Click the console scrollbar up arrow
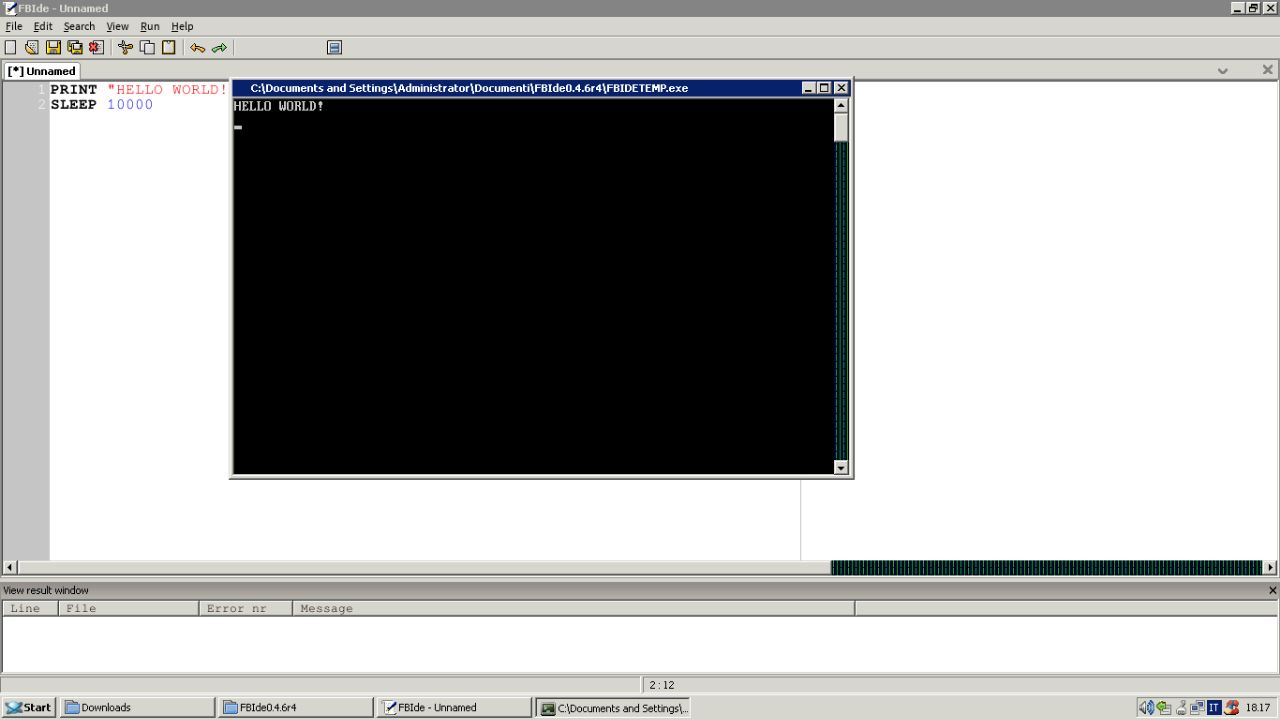Viewport: 1280px width, 720px height. tap(840, 105)
